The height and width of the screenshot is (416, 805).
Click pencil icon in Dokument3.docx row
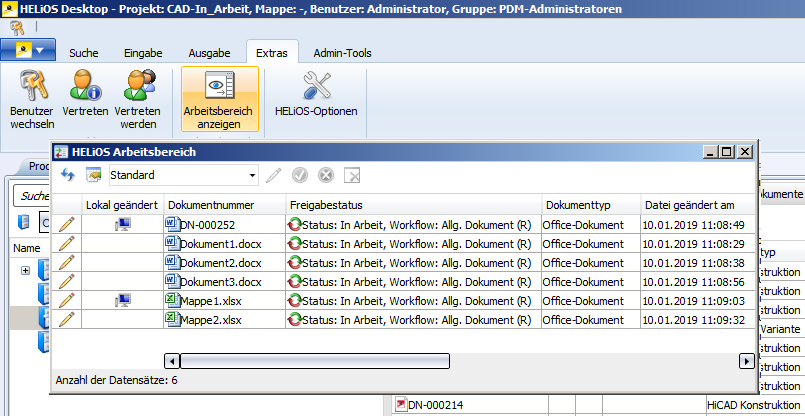[x=67, y=281]
